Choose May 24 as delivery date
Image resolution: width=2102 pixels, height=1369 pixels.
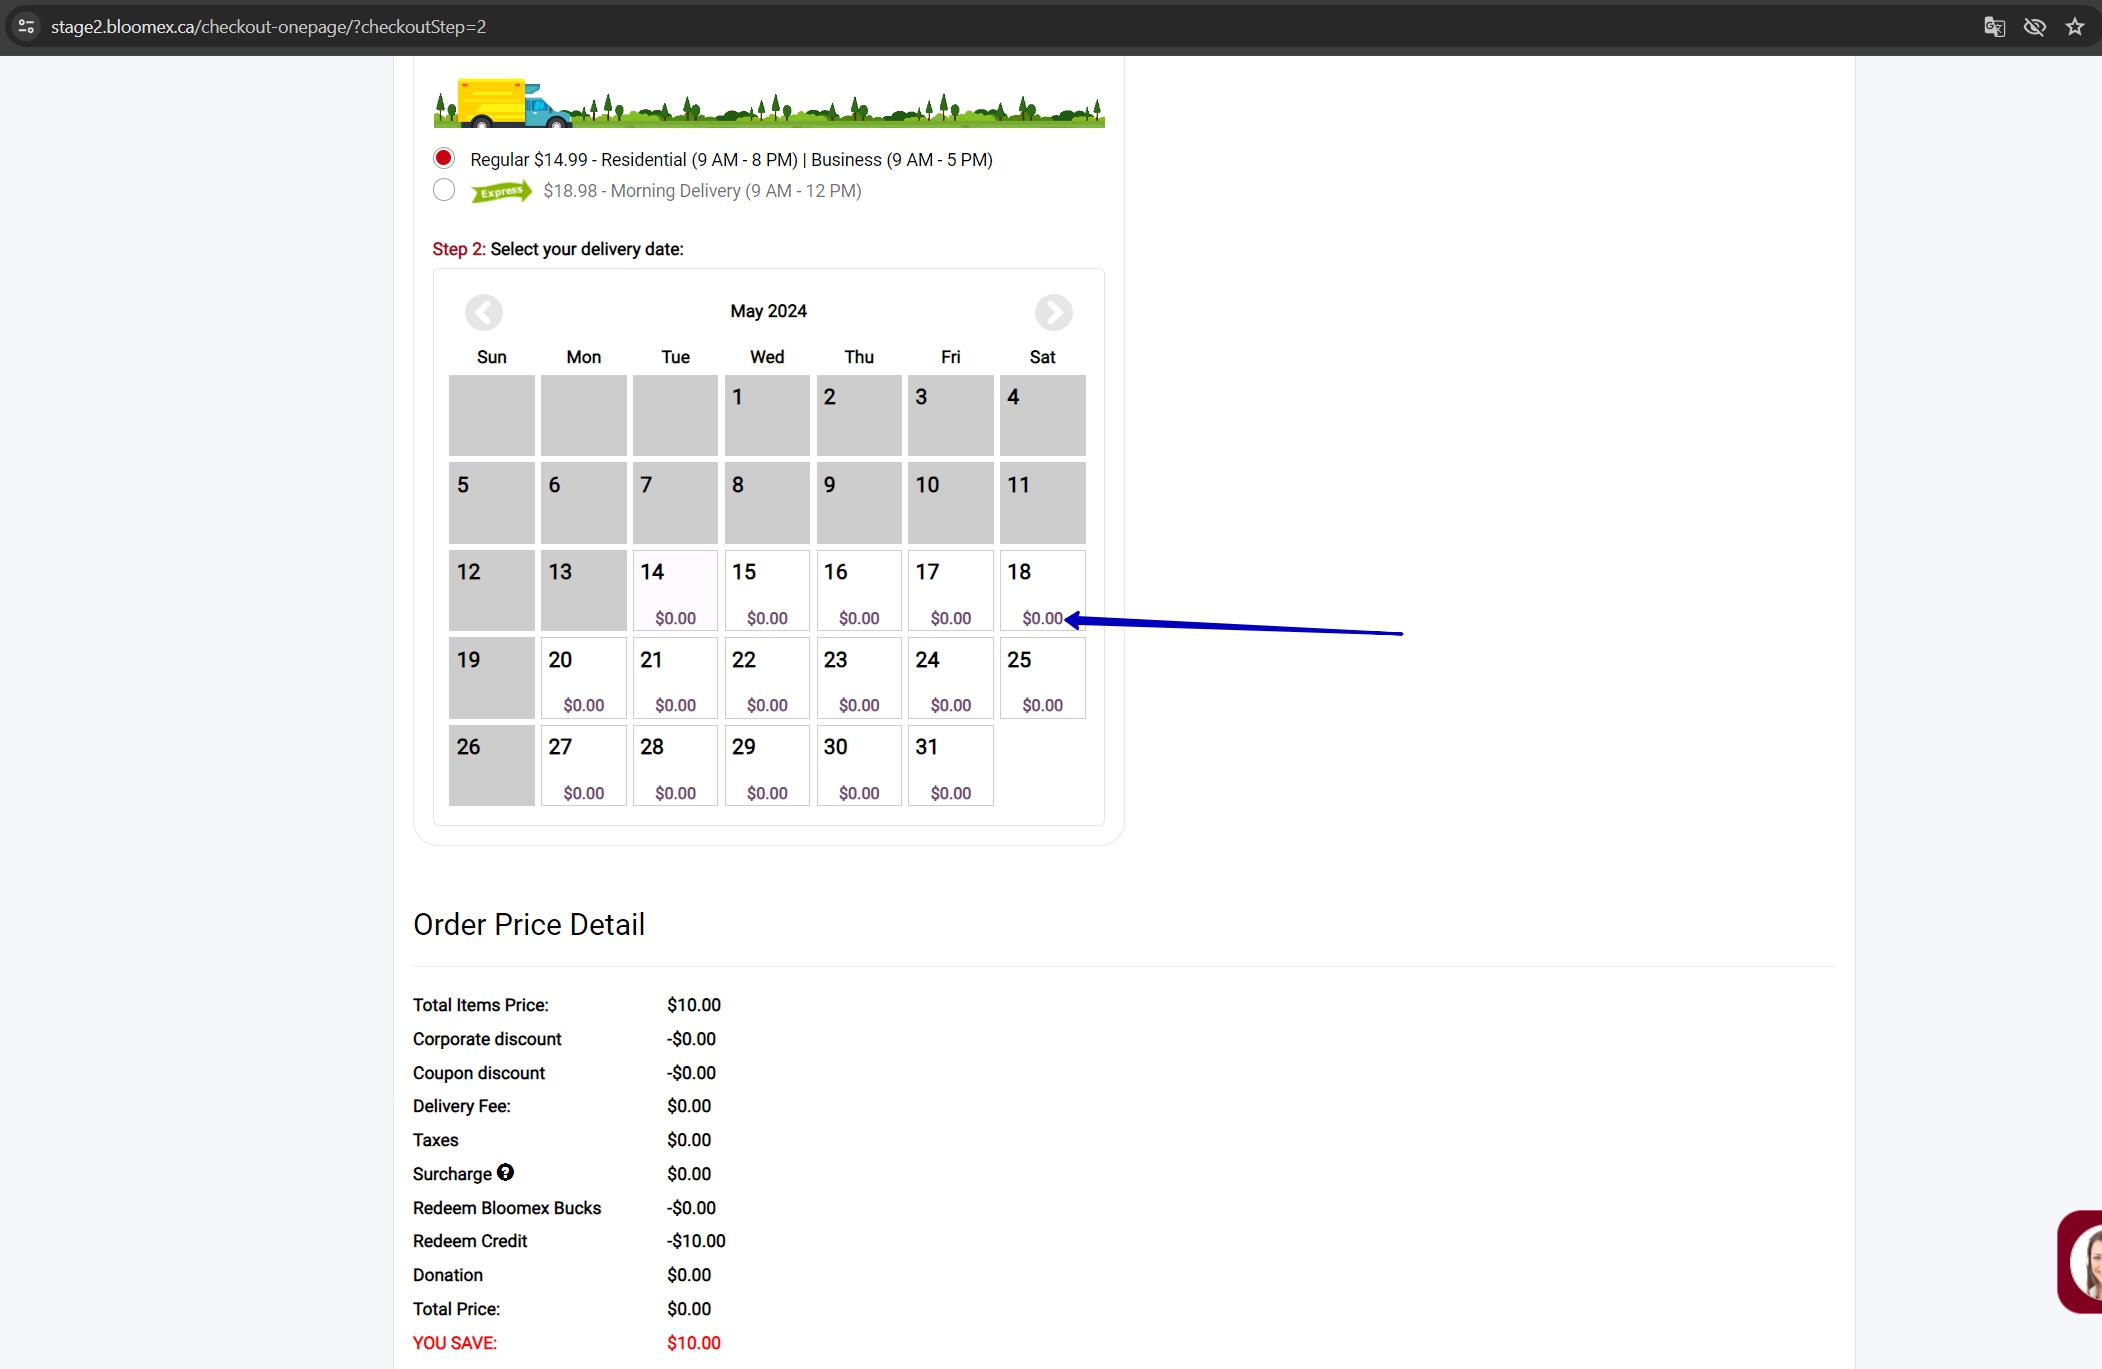pos(951,678)
